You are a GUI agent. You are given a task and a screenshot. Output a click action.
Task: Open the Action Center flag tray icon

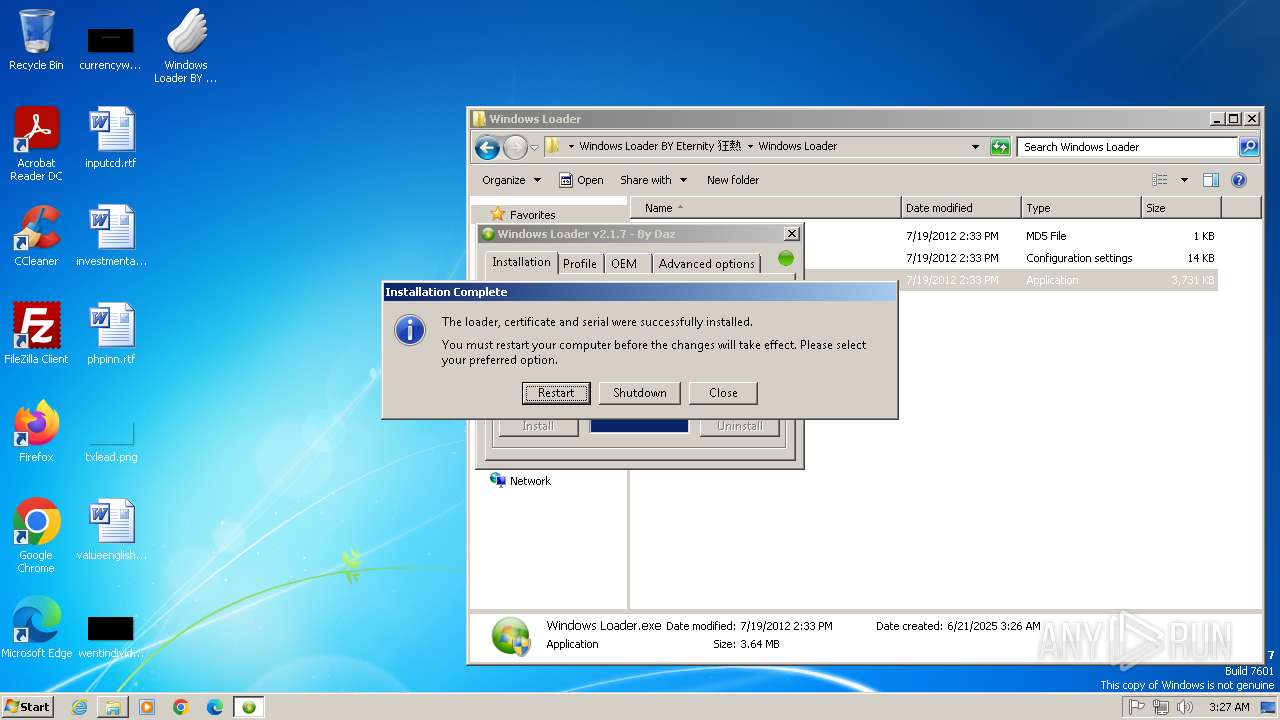tap(1137, 707)
